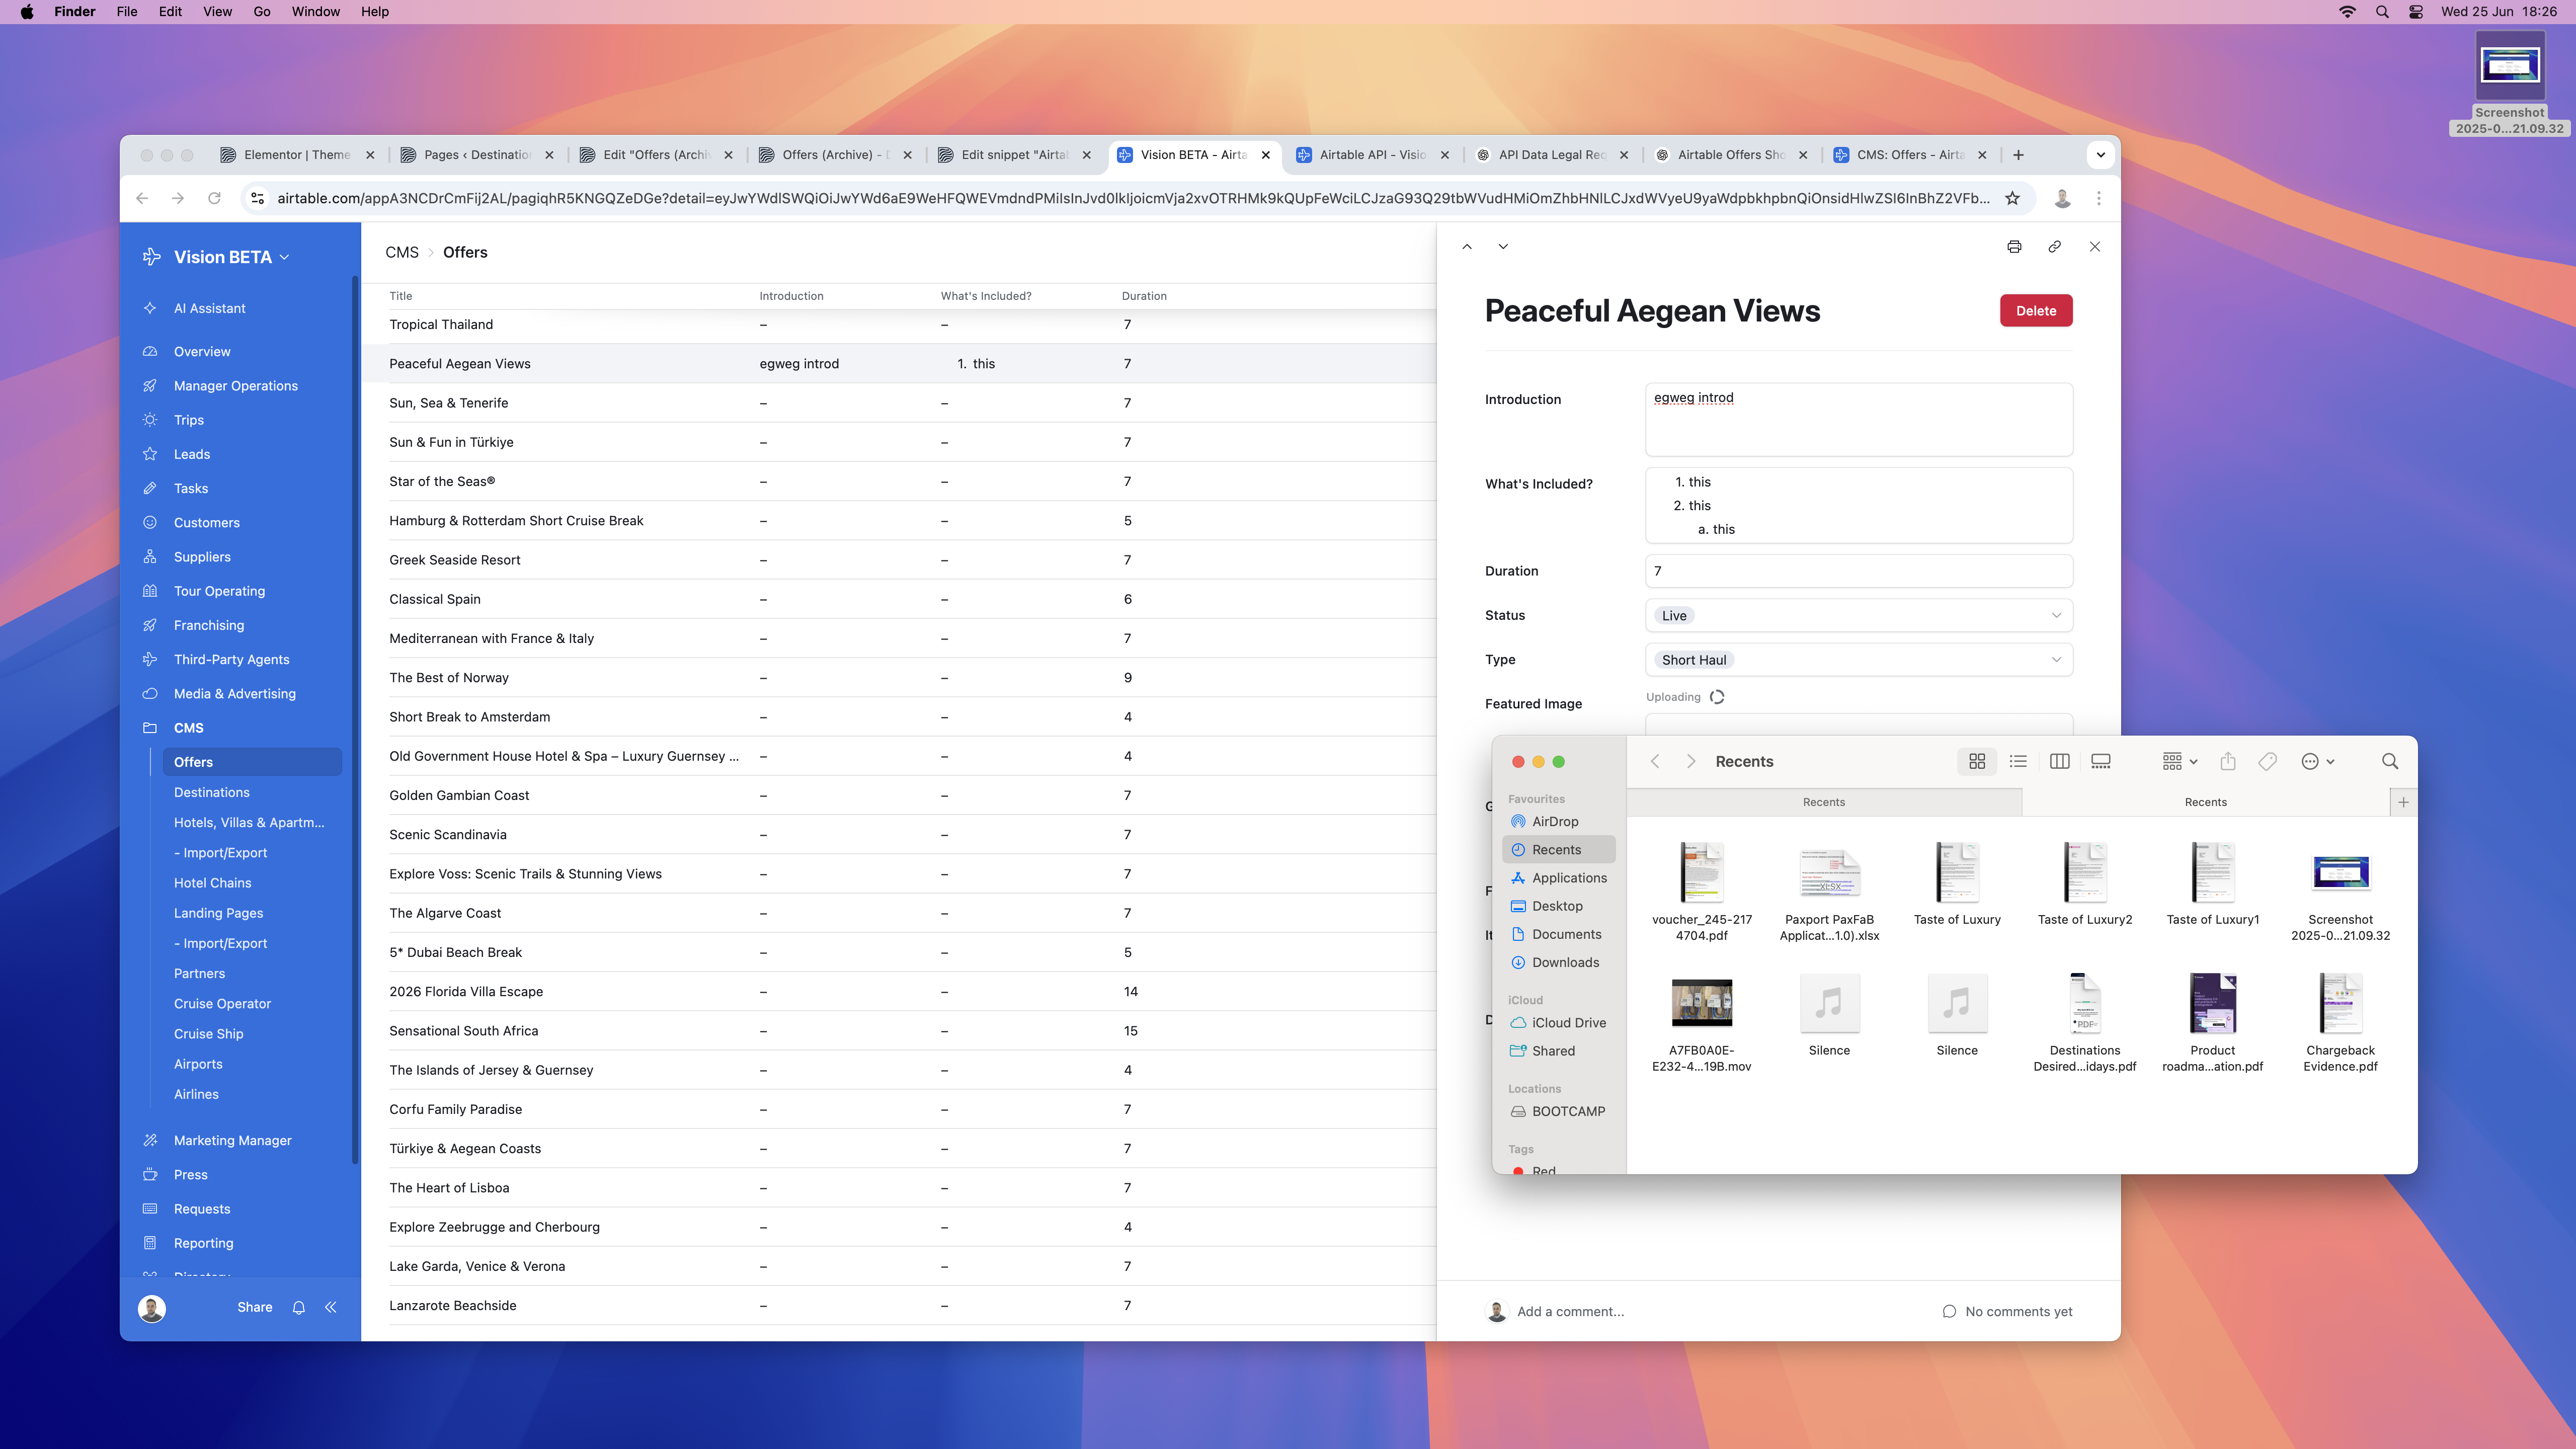Screen dimensions: 2576x1449
Task: Go to previous record with up chevron
Action: [x=1467, y=247]
